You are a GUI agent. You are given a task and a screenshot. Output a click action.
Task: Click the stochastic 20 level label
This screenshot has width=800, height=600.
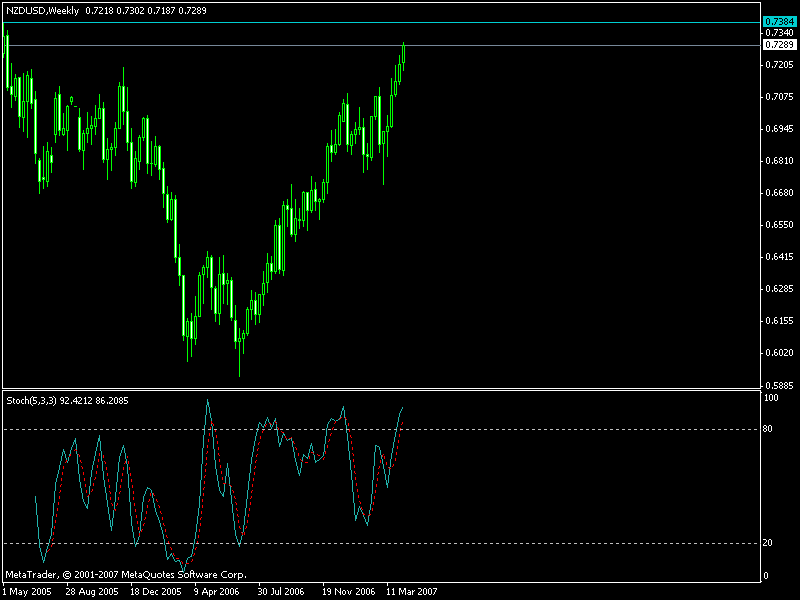(x=768, y=543)
